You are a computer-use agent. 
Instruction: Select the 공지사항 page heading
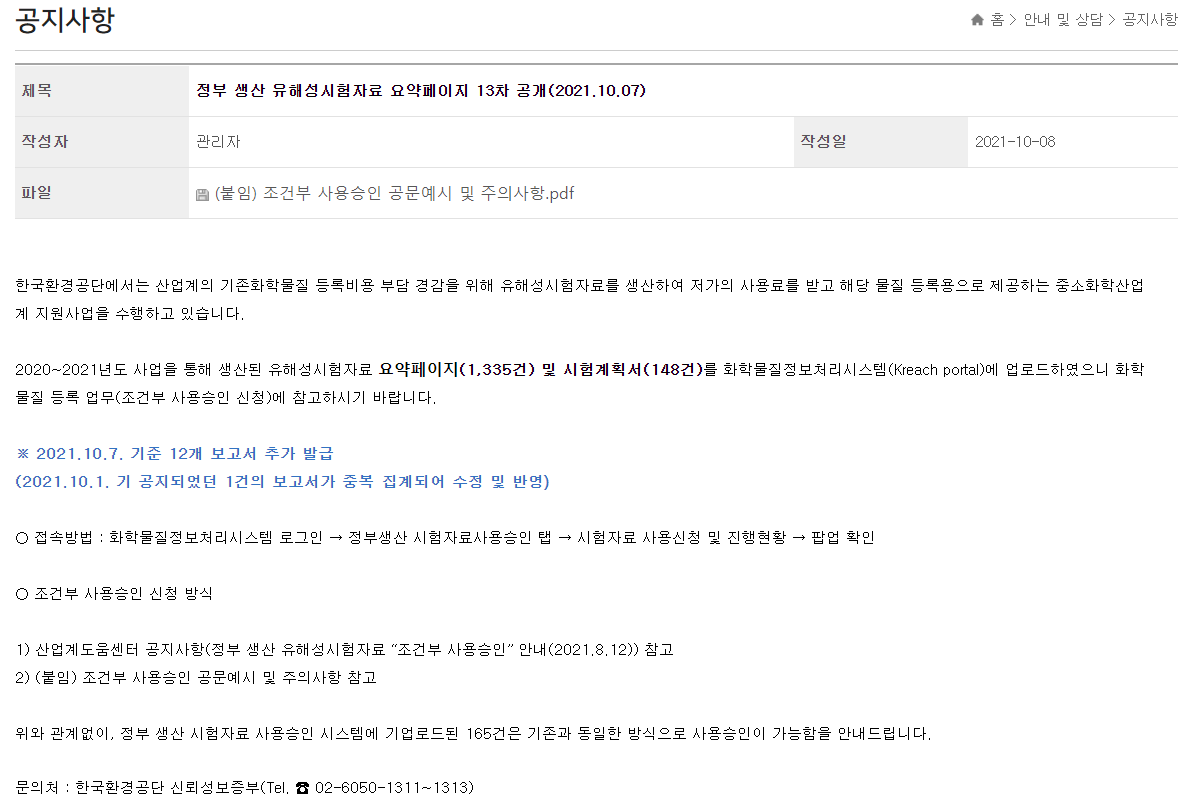point(65,20)
